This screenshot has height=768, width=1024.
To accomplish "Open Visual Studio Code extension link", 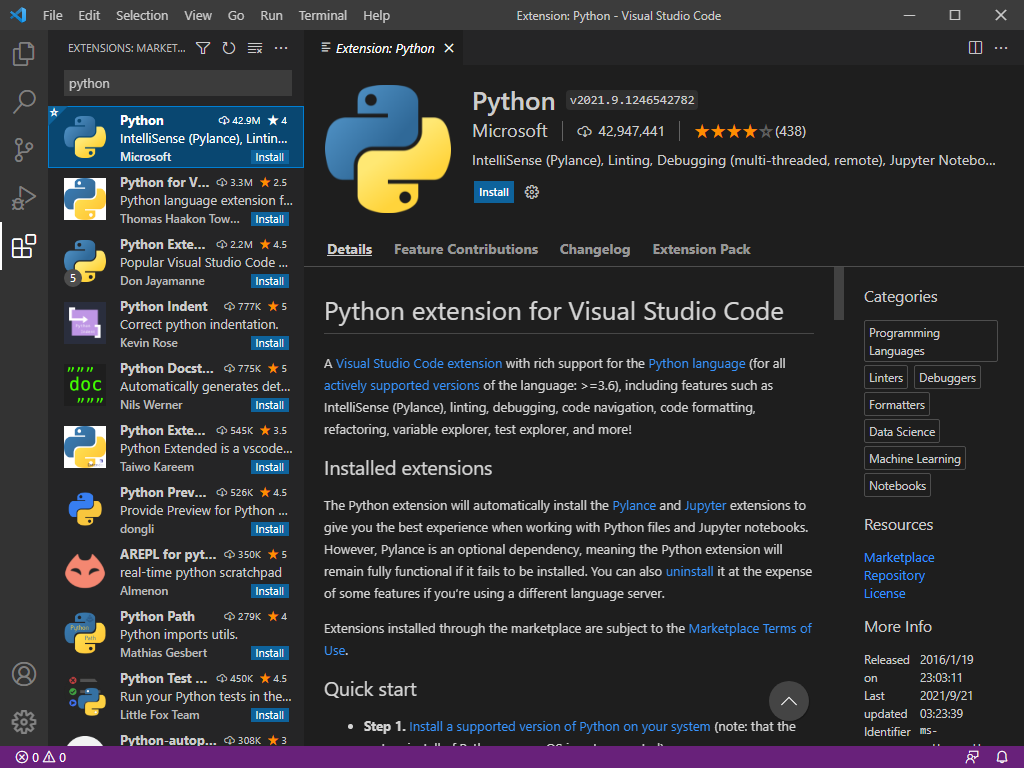I will pyautogui.click(x=419, y=364).
